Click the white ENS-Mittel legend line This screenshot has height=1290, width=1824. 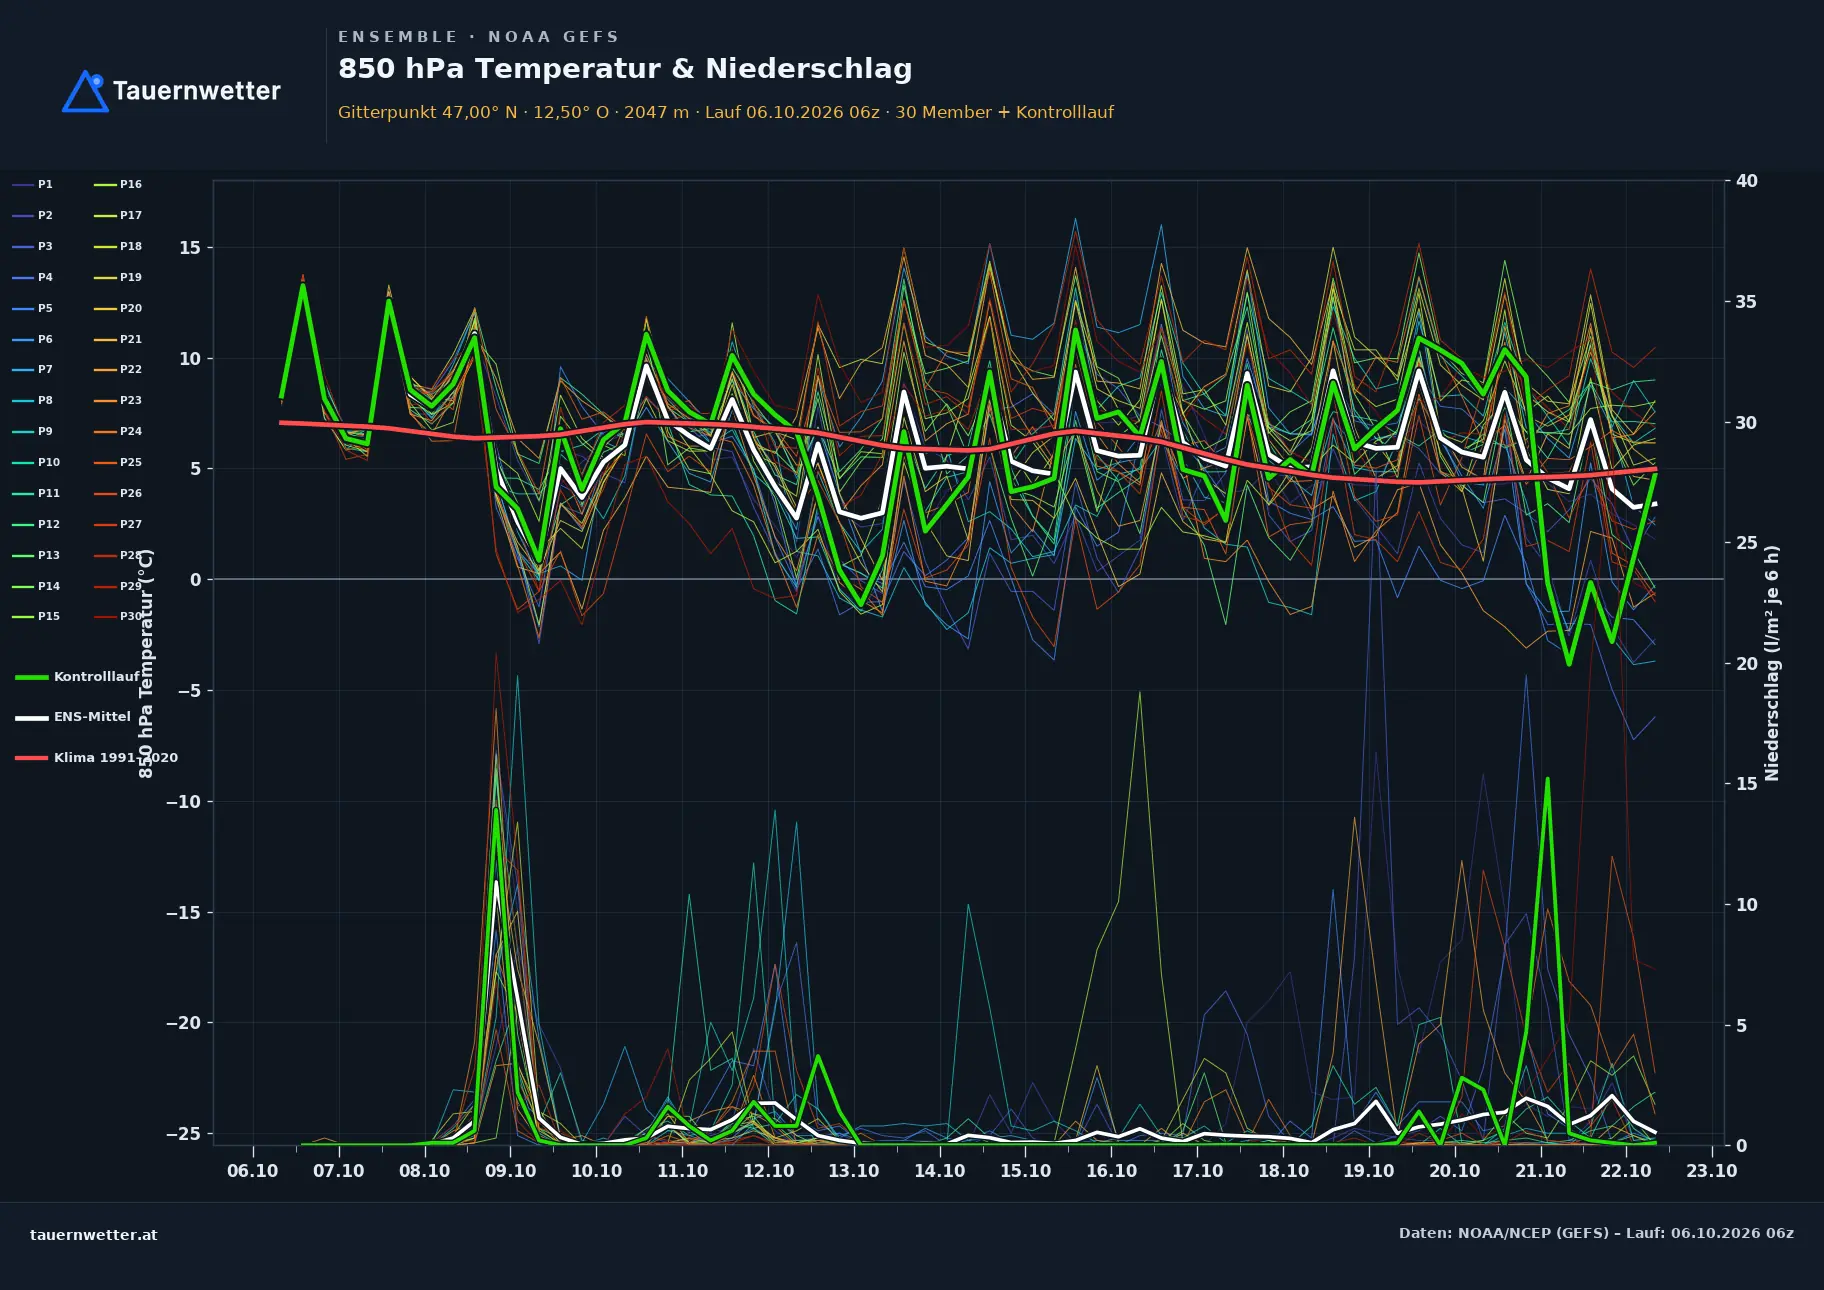pyautogui.click(x=32, y=717)
